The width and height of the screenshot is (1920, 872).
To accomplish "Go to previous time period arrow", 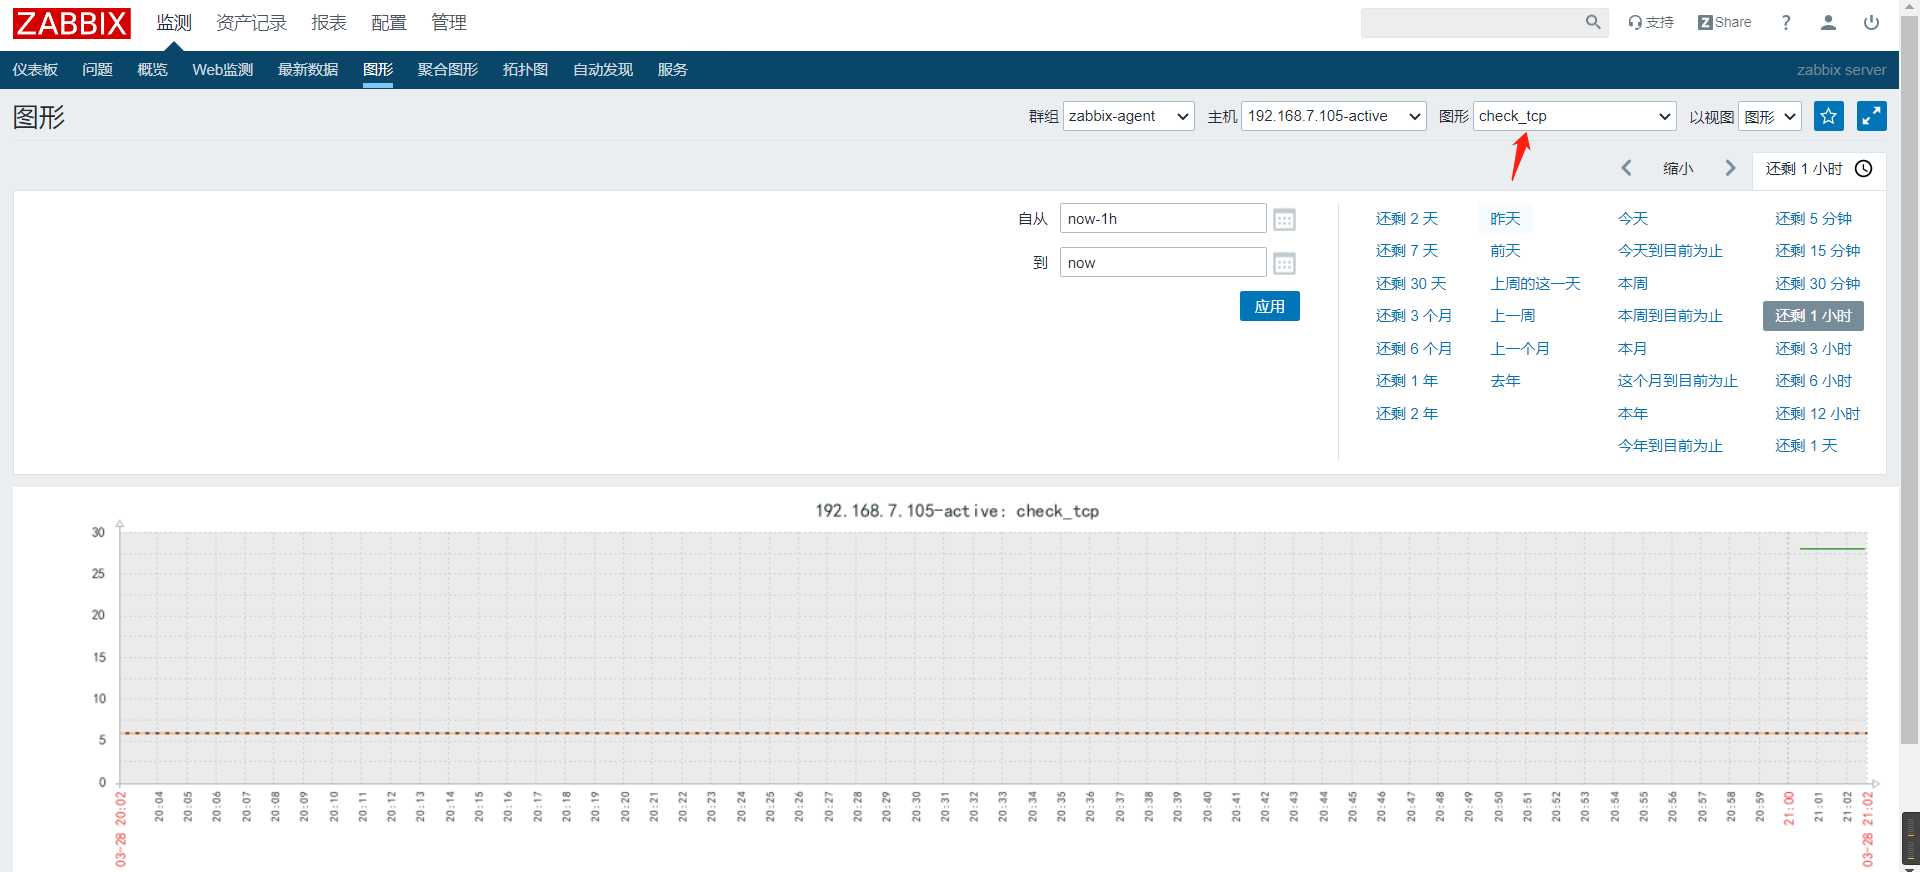I will tap(1627, 168).
